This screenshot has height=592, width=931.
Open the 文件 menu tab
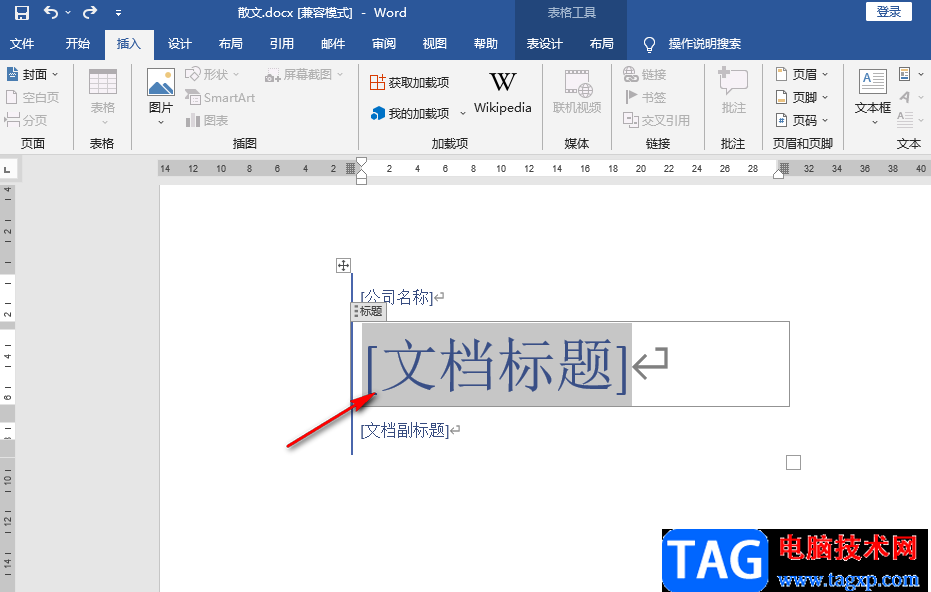pos(22,43)
